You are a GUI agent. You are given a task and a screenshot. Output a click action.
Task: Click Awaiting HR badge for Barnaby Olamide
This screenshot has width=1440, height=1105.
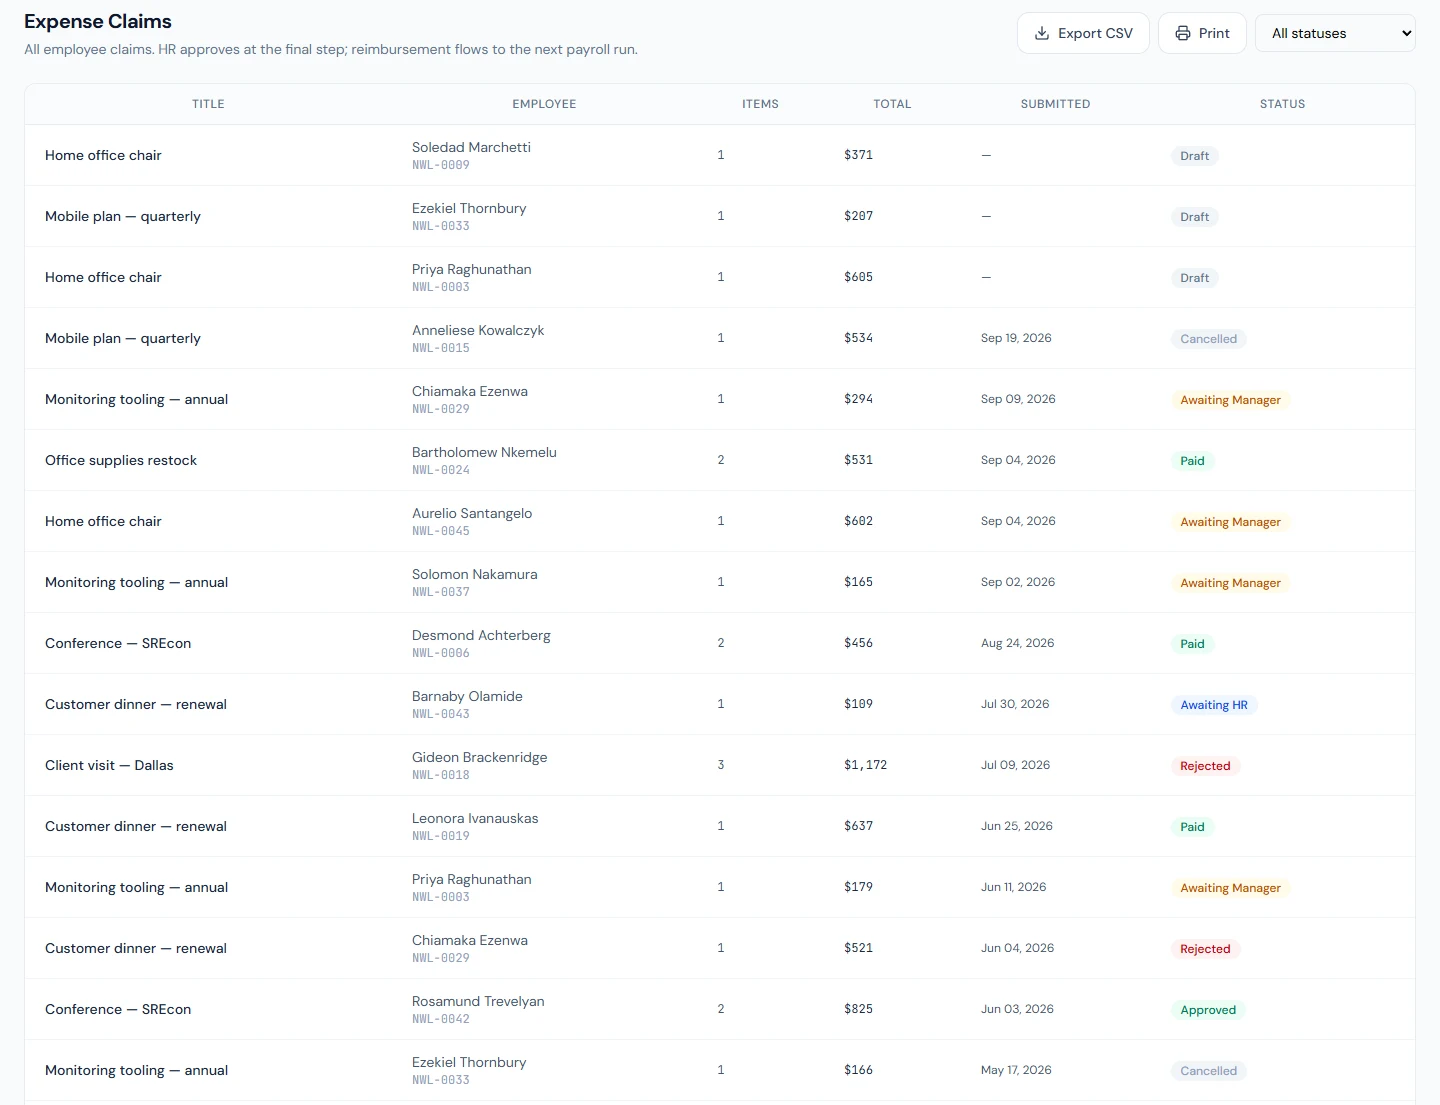click(x=1214, y=705)
